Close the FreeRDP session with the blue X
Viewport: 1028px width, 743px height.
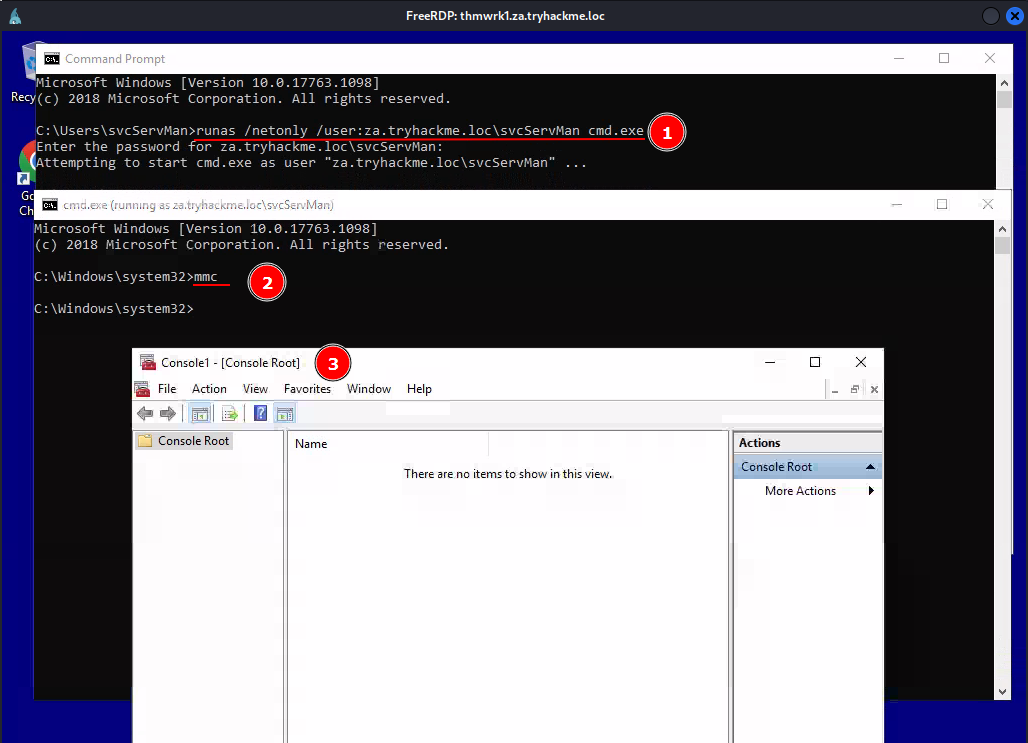1015,16
